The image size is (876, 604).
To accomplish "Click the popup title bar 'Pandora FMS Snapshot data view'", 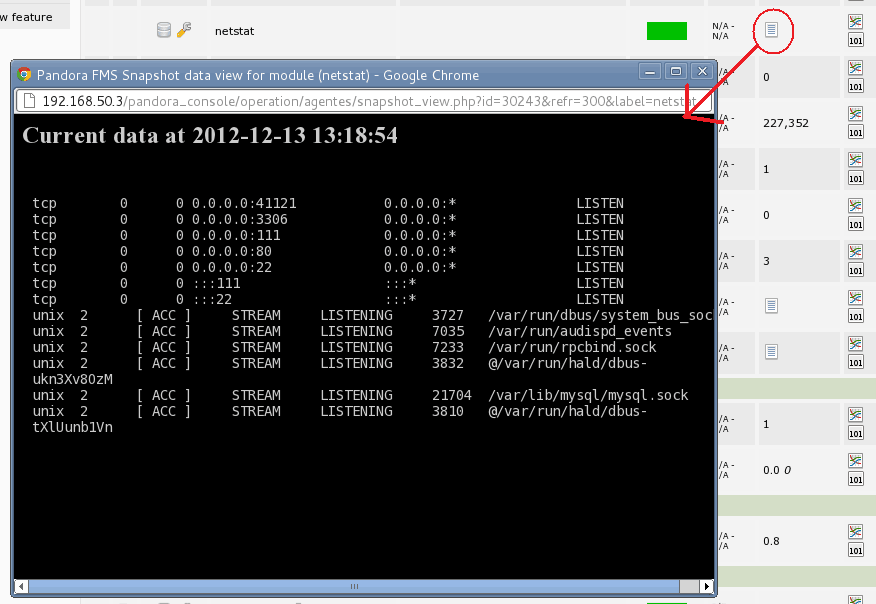I will point(258,75).
